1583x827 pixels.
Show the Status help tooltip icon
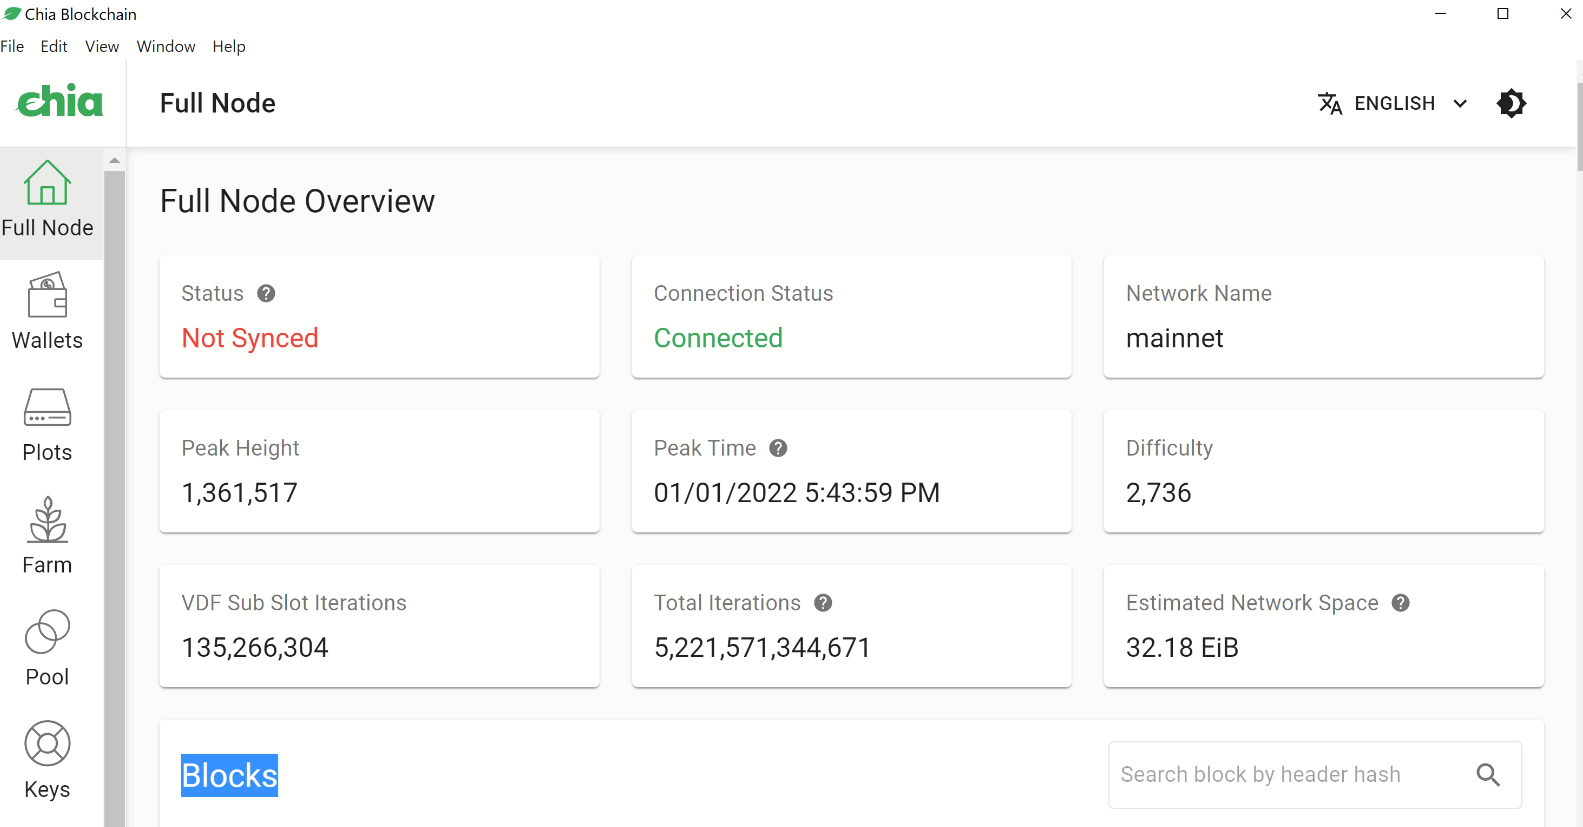point(266,293)
